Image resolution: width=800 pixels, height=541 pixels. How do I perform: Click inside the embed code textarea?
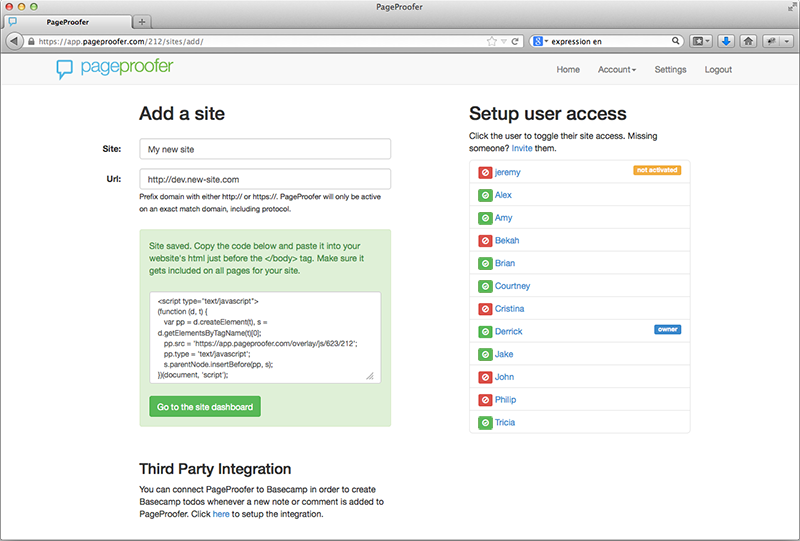coord(265,338)
